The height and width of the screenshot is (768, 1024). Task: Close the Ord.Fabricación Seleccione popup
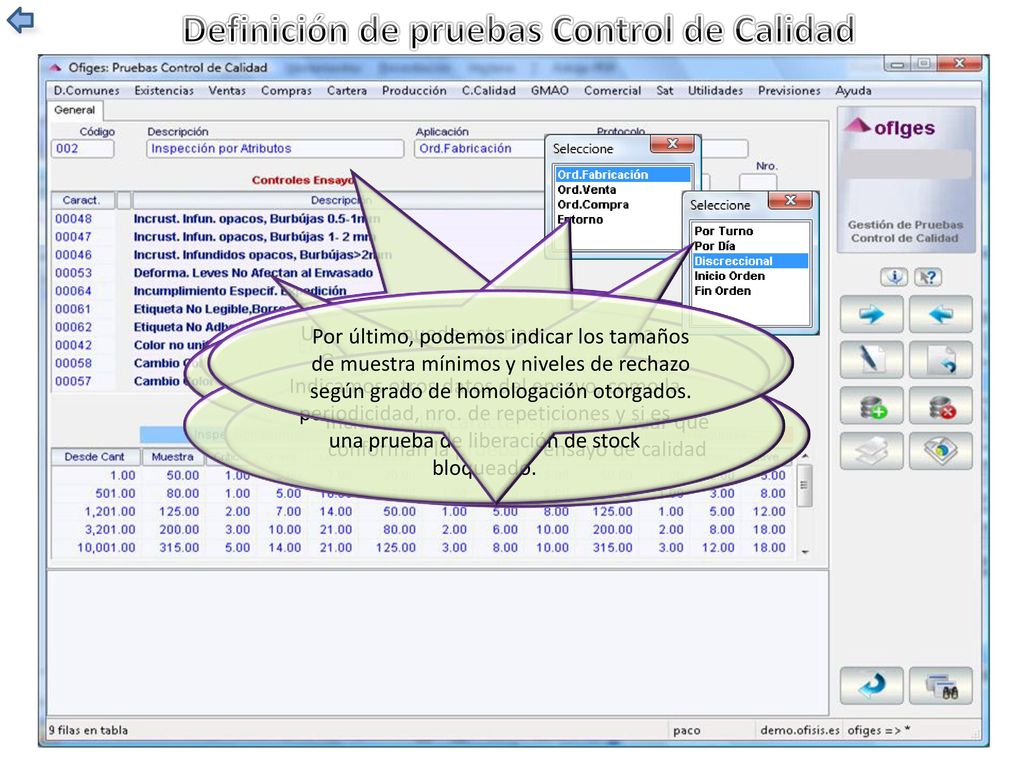[672, 144]
